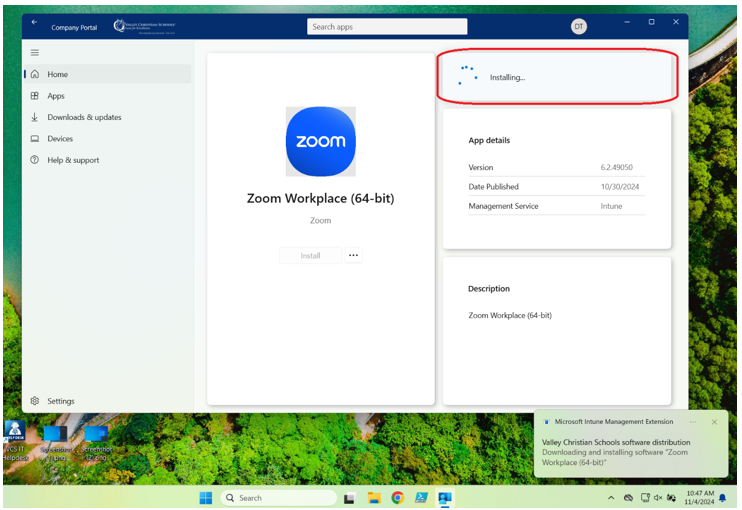Screen dimensions: 742x510
Task: Open Downloads & updates
Action: [x=108, y=117]
